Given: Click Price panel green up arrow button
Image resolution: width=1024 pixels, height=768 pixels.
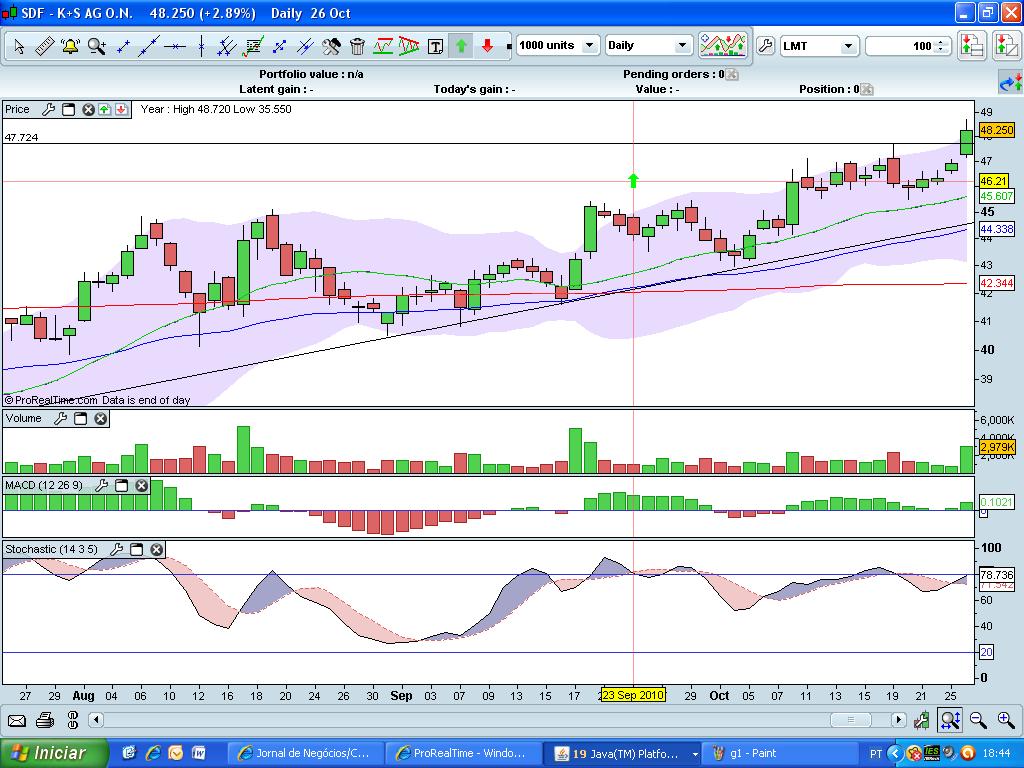Looking at the screenshot, I should tap(104, 109).
